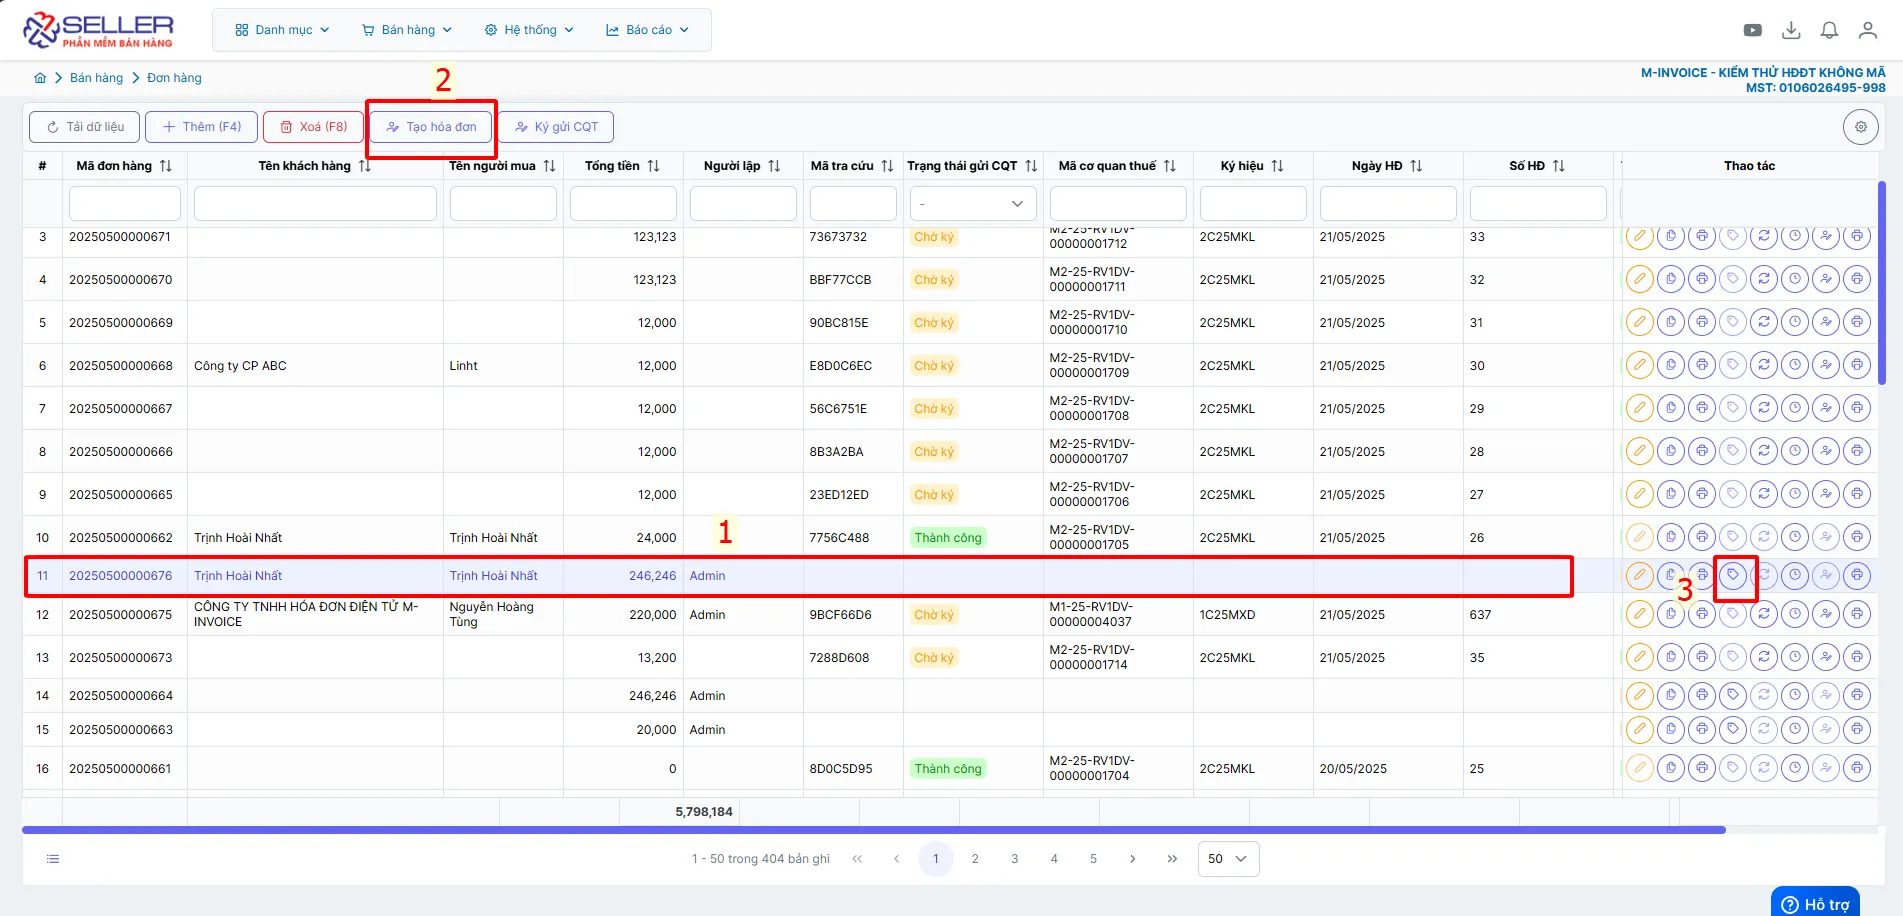This screenshot has width=1903, height=916.
Task: Sort by the Mã đơn hàng column
Action: (165, 166)
